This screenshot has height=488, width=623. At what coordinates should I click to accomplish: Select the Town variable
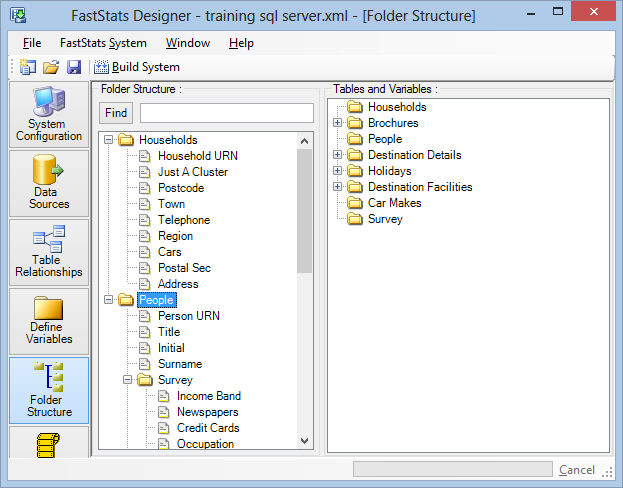pyautogui.click(x=172, y=204)
